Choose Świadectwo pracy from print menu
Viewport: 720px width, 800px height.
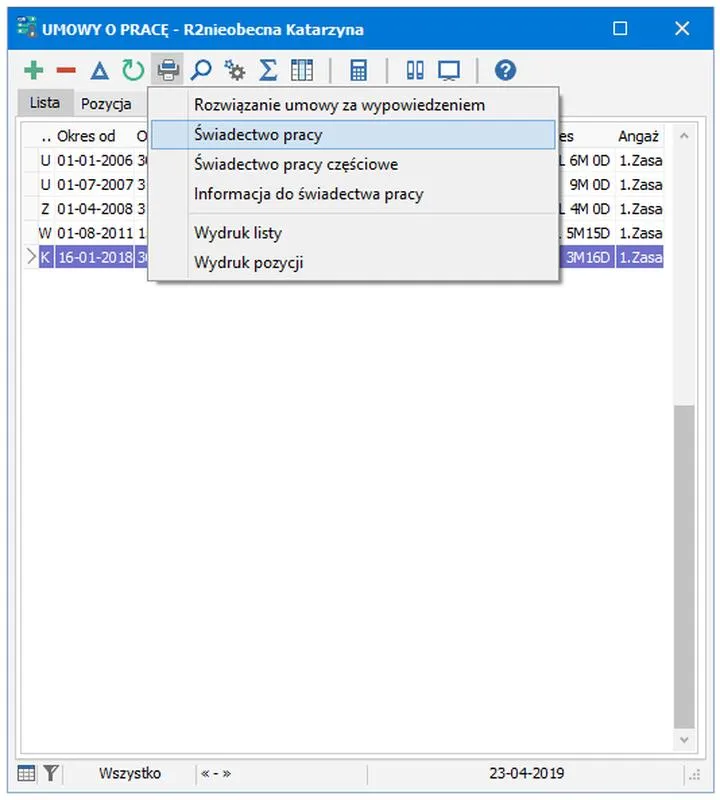pyautogui.click(x=258, y=135)
